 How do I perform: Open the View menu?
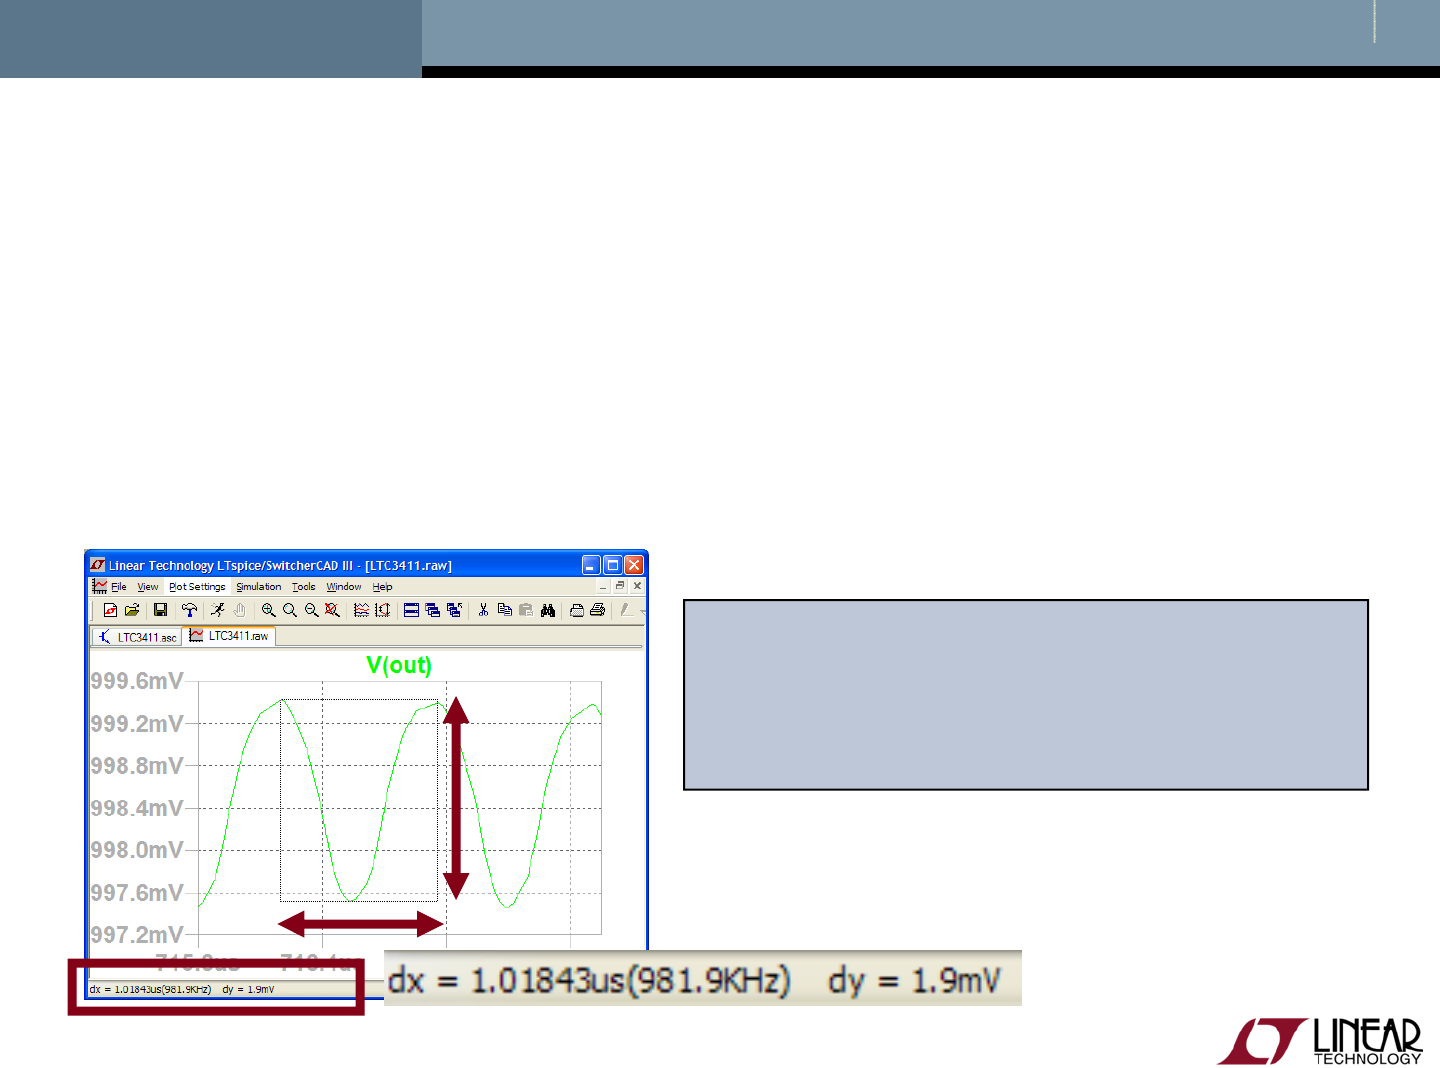(x=148, y=587)
